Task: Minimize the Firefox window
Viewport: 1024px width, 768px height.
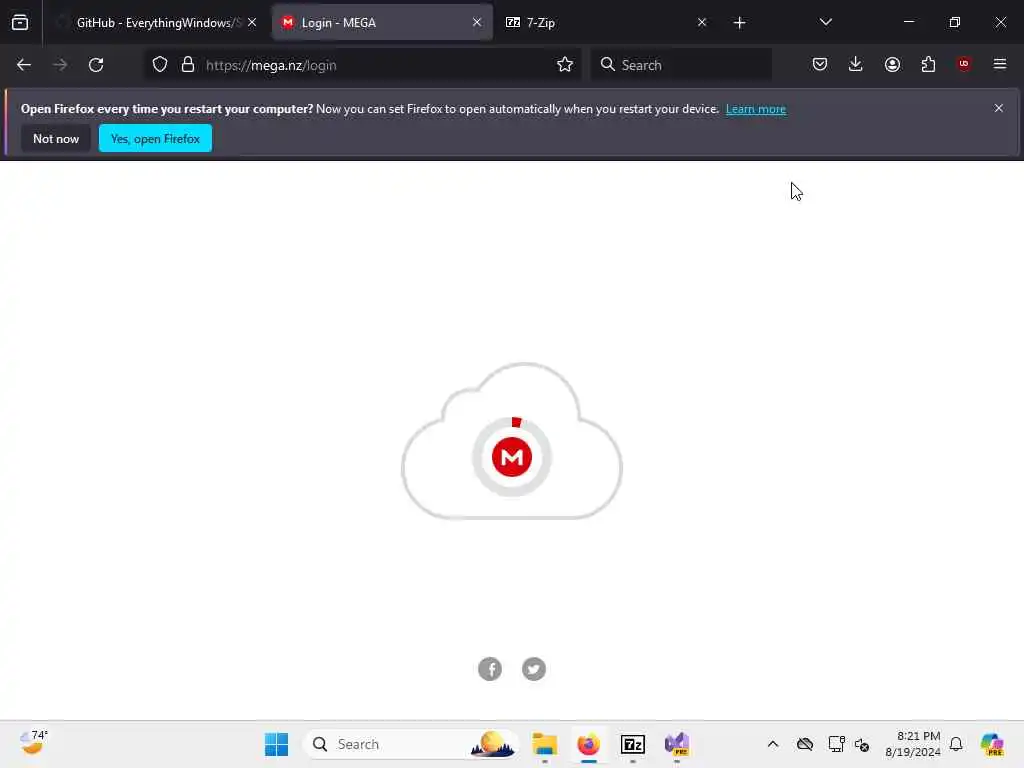Action: coord(908,22)
